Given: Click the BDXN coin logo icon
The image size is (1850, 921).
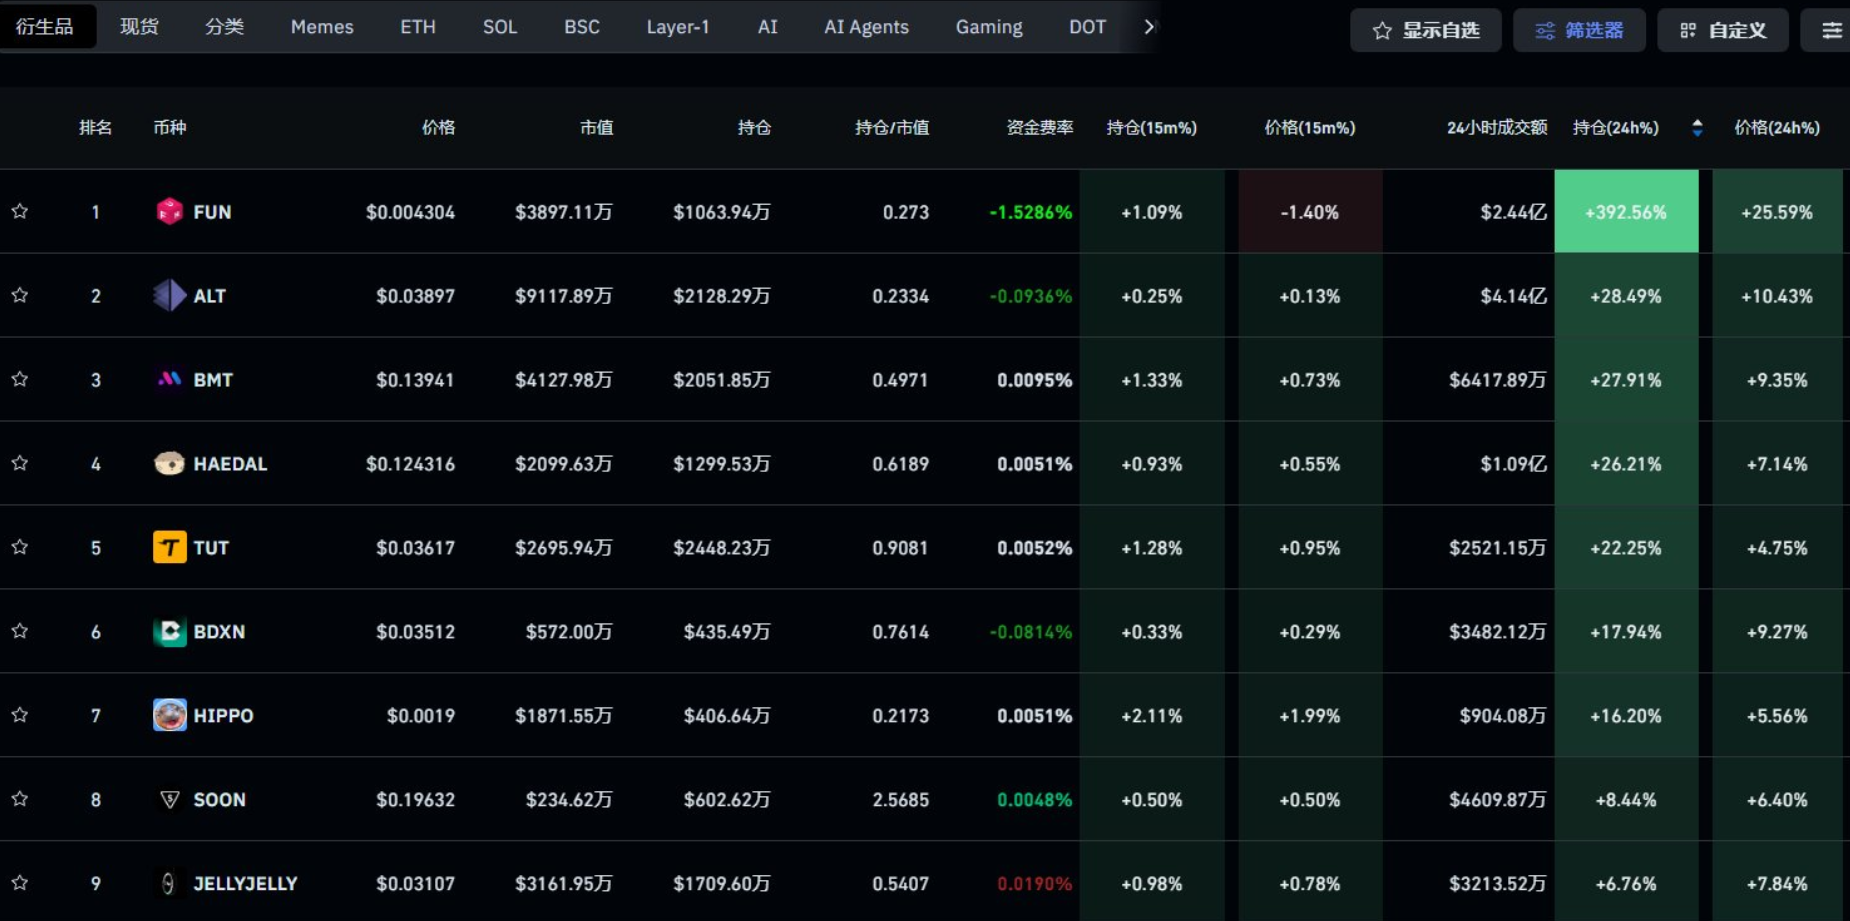Looking at the screenshot, I should (169, 631).
